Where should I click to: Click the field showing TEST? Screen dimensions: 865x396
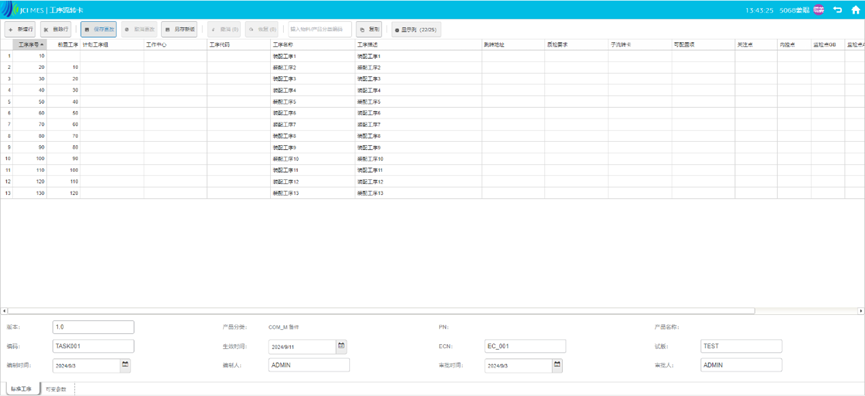click(x=741, y=346)
